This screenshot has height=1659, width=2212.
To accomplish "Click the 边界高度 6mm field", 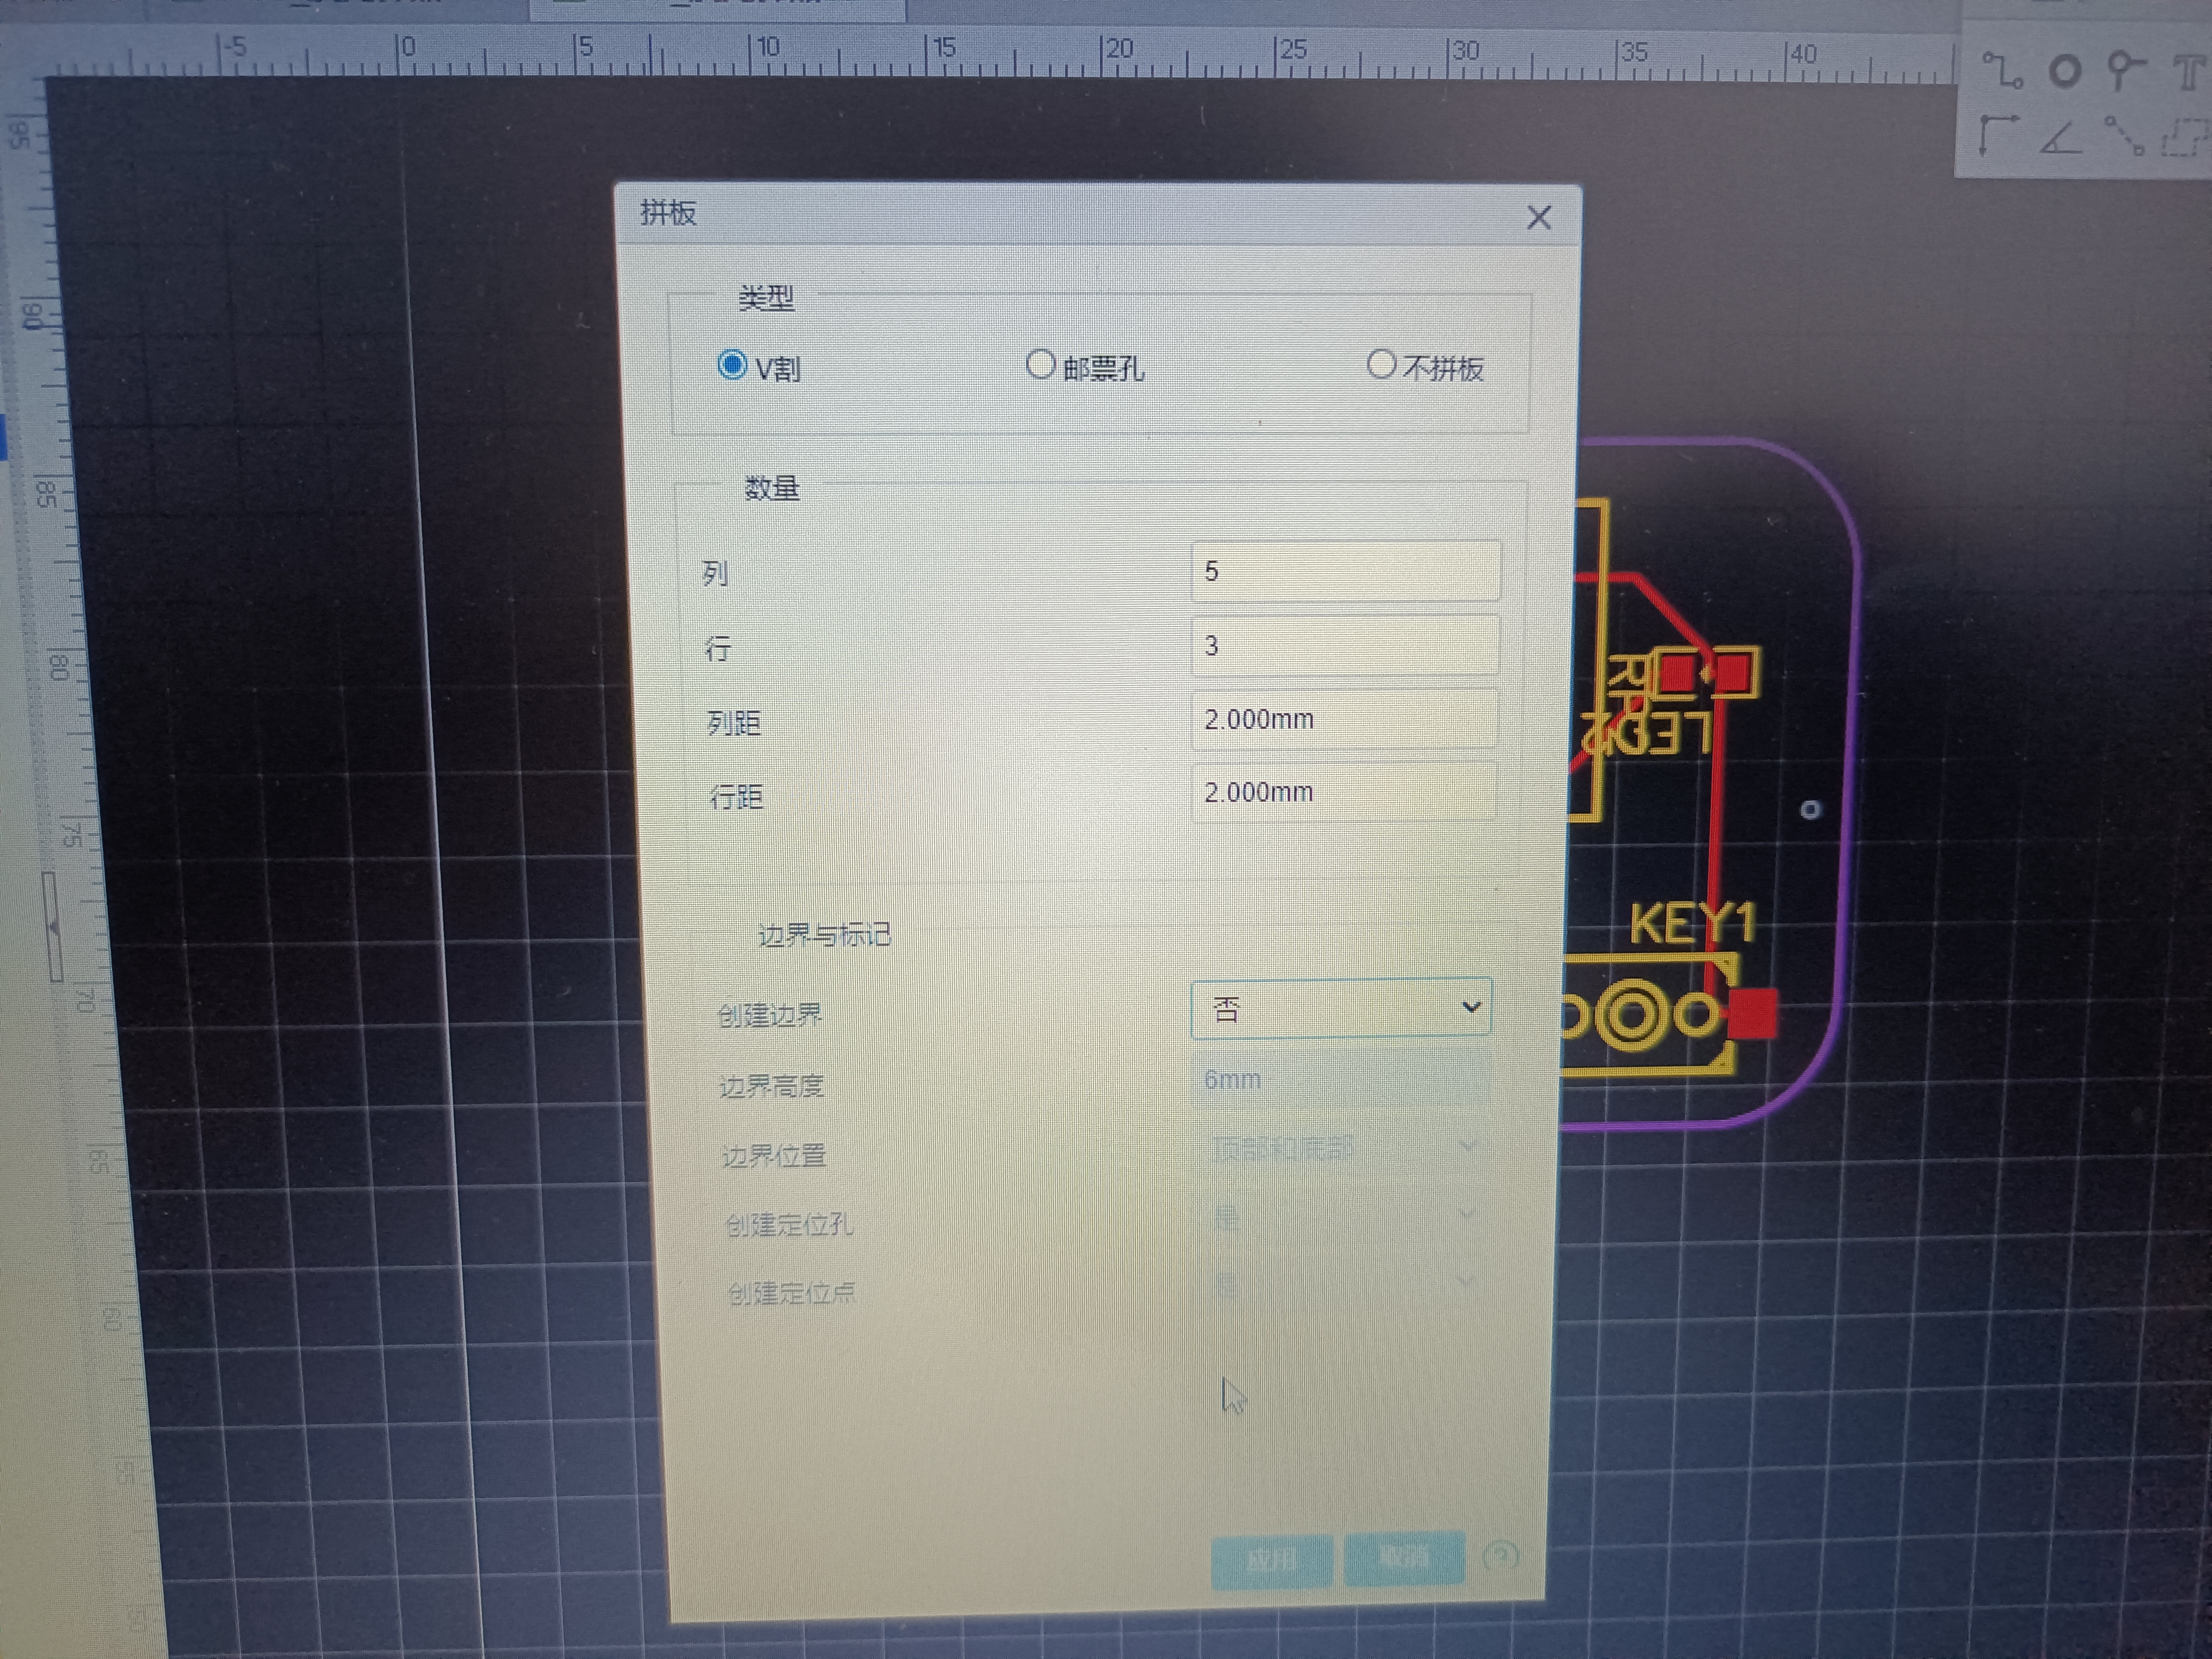I will click(1341, 1079).
